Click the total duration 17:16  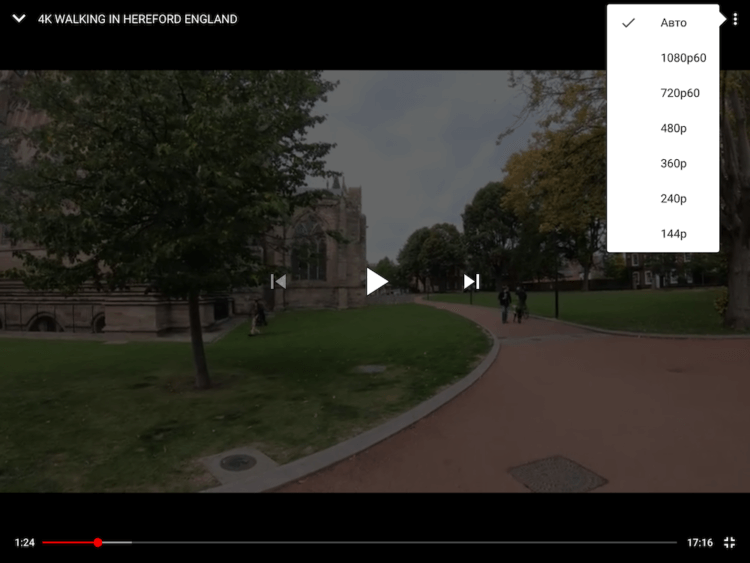coord(700,542)
